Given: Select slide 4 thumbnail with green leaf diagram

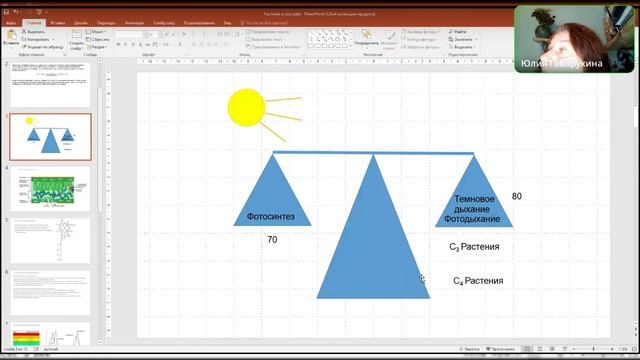Looking at the screenshot, I should [x=50, y=189].
